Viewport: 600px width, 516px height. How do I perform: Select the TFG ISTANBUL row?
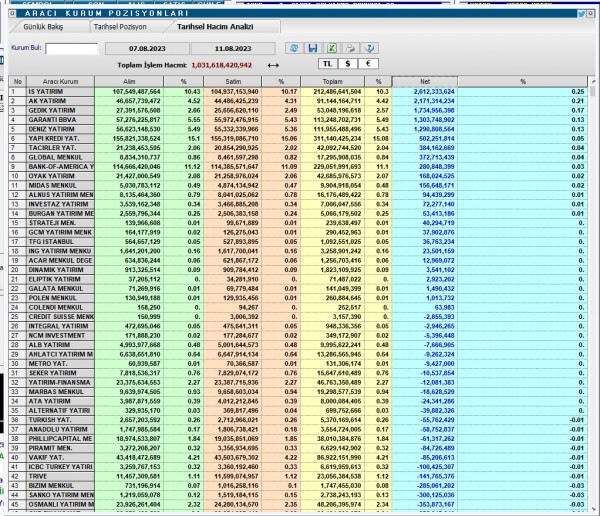[x=298, y=242]
